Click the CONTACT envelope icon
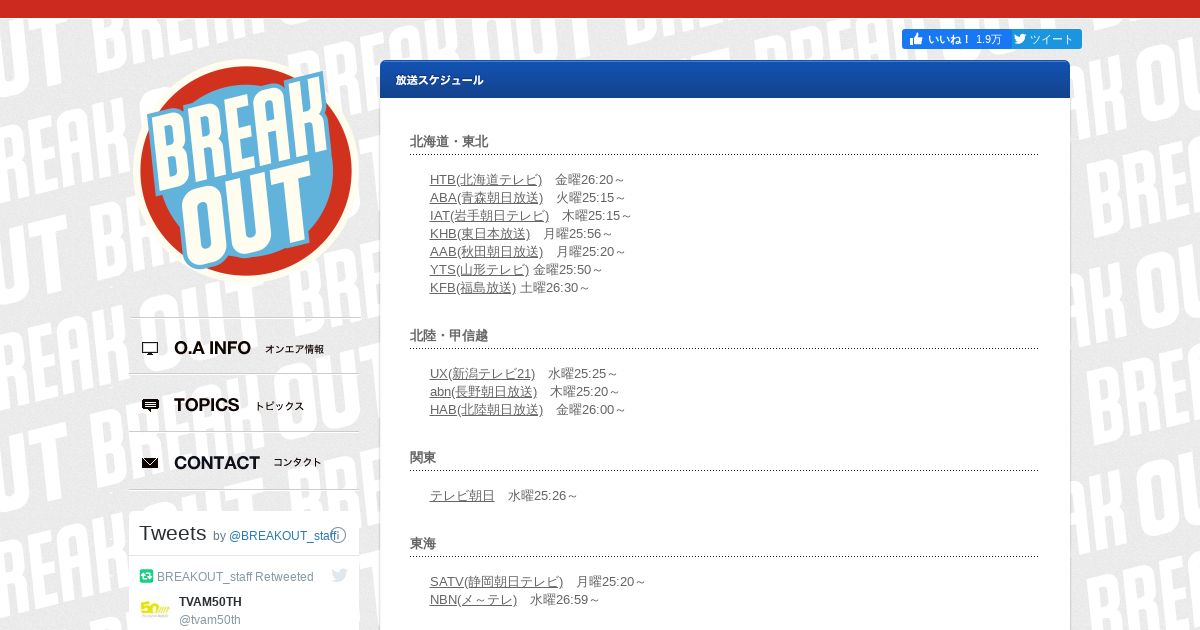 pyautogui.click(x=150, y=463)
